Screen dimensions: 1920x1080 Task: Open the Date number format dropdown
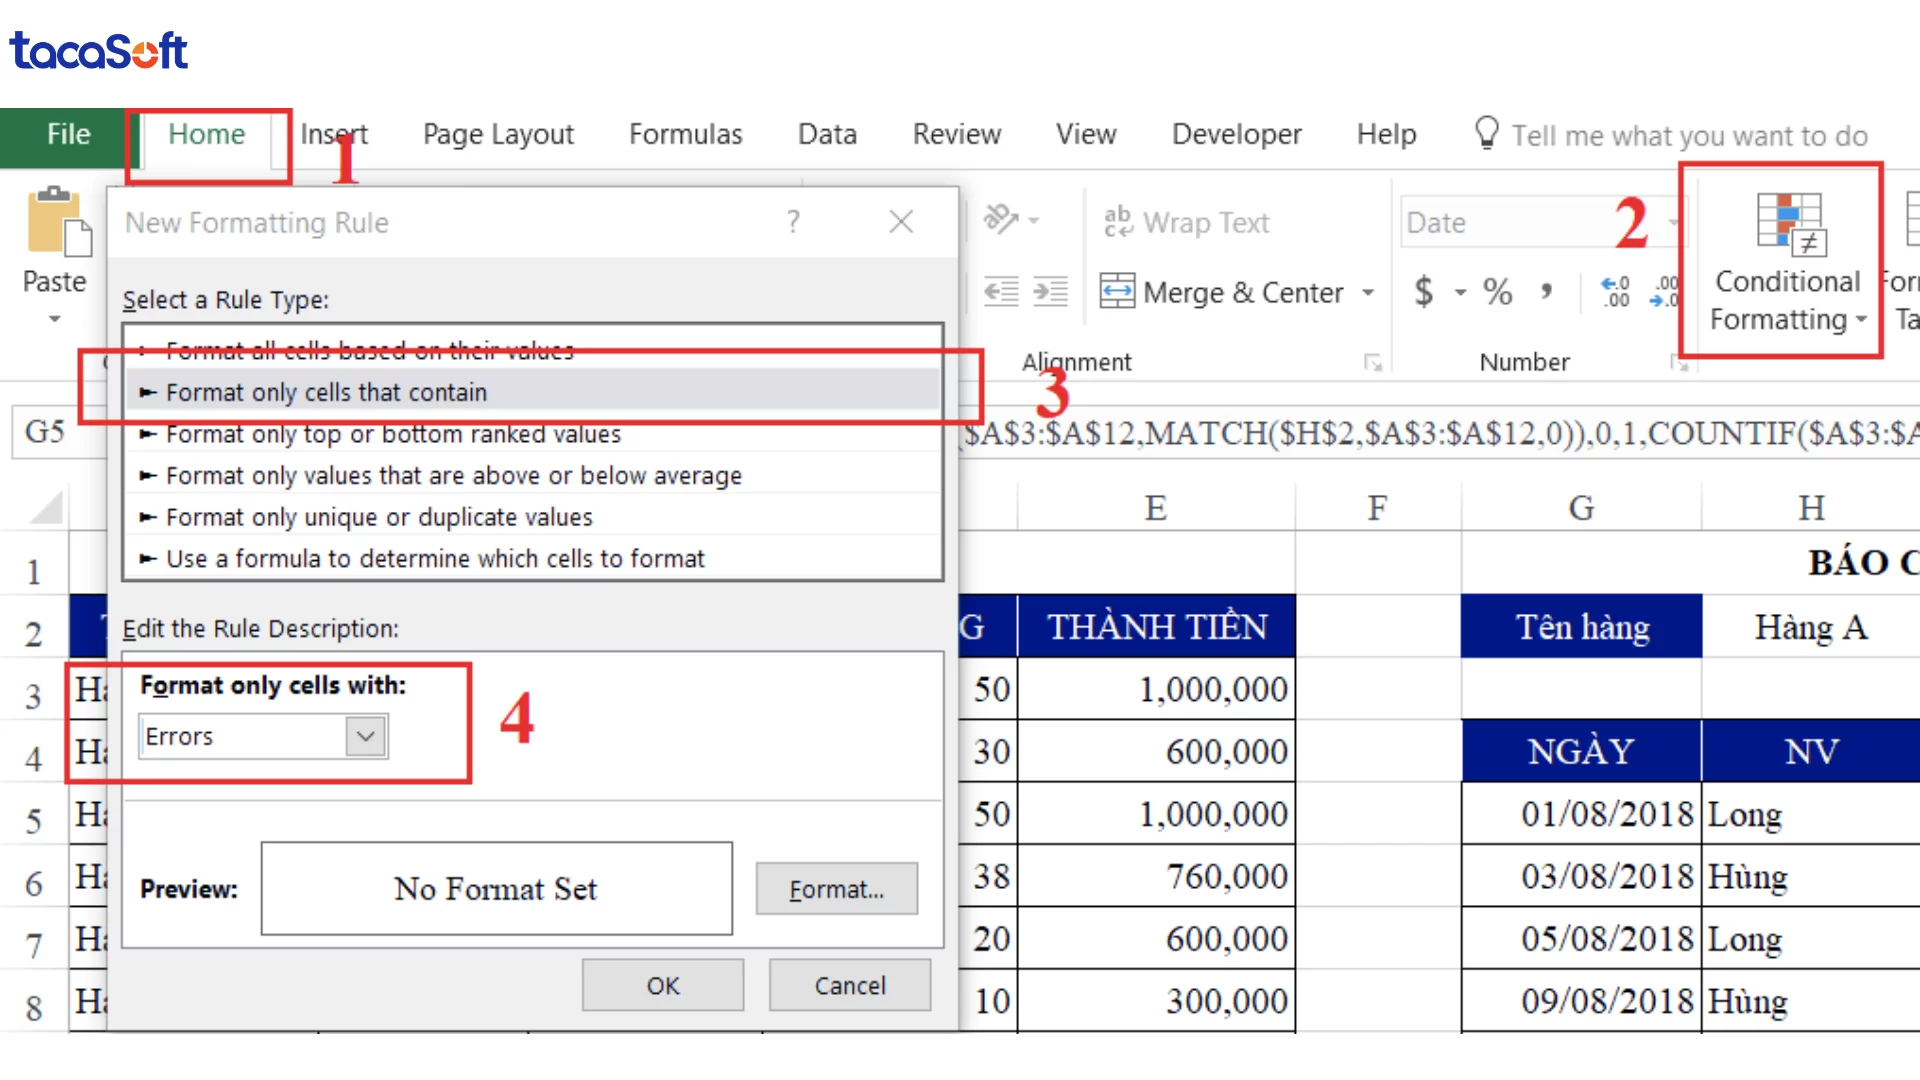(1672, 222)
